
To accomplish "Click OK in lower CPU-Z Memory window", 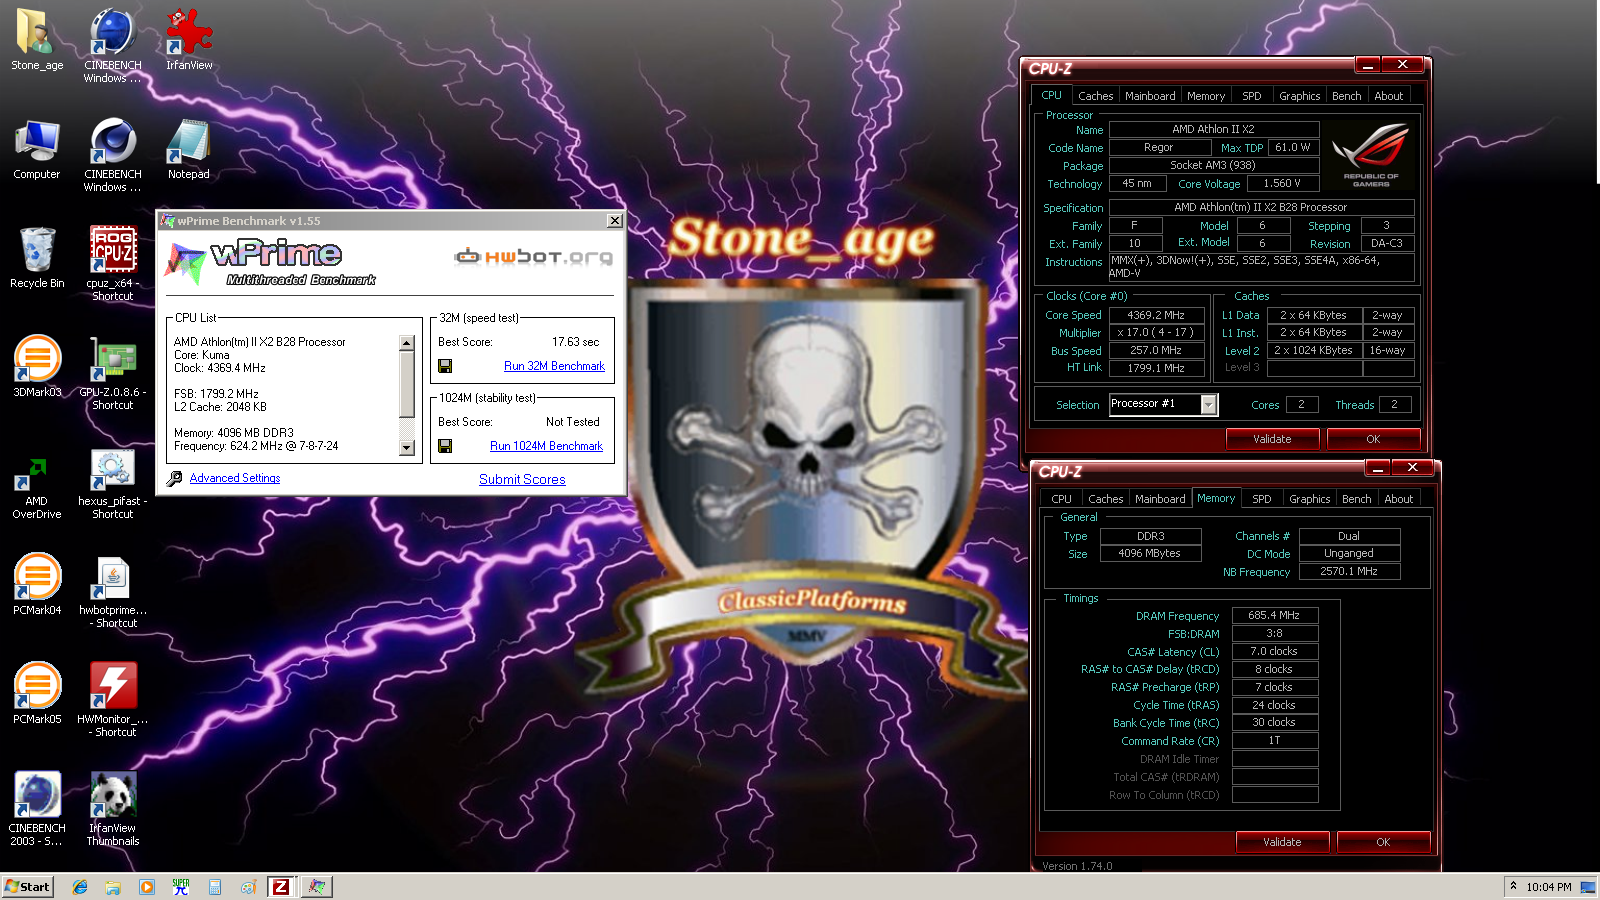I will [1383, 842].
